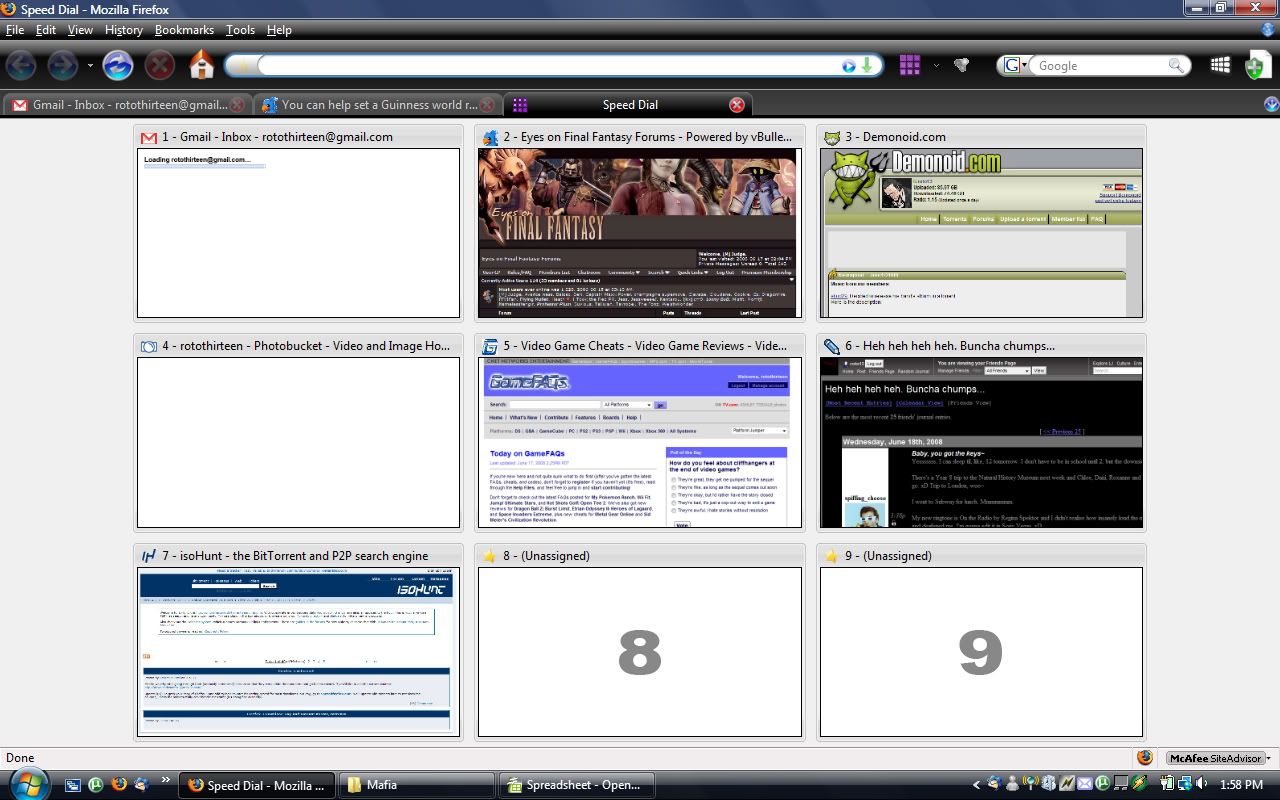Launch uTorrent from quick launch
This screenshot has height=800, width=1280.
point(96,785)
